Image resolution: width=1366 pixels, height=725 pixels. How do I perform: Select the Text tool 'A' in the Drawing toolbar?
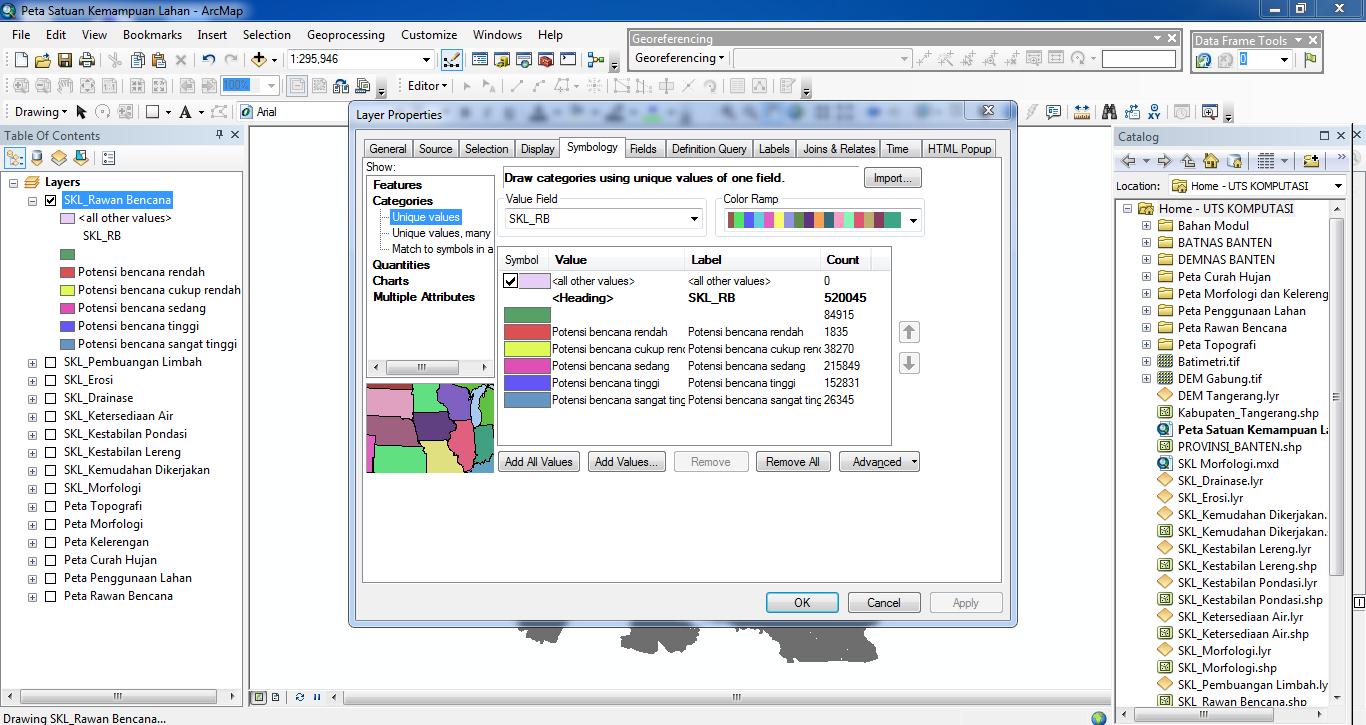pyautogui.click(x=185, y=112)
